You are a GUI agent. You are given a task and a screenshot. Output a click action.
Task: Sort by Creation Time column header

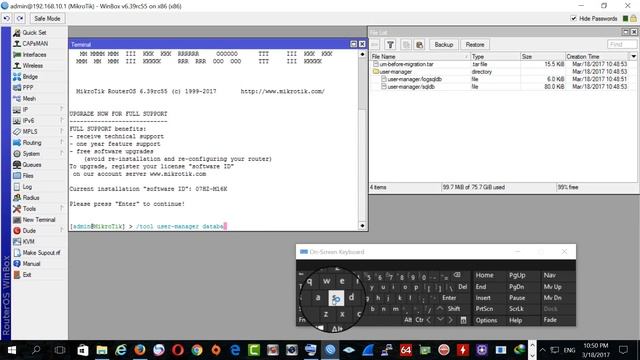point(597,56)
